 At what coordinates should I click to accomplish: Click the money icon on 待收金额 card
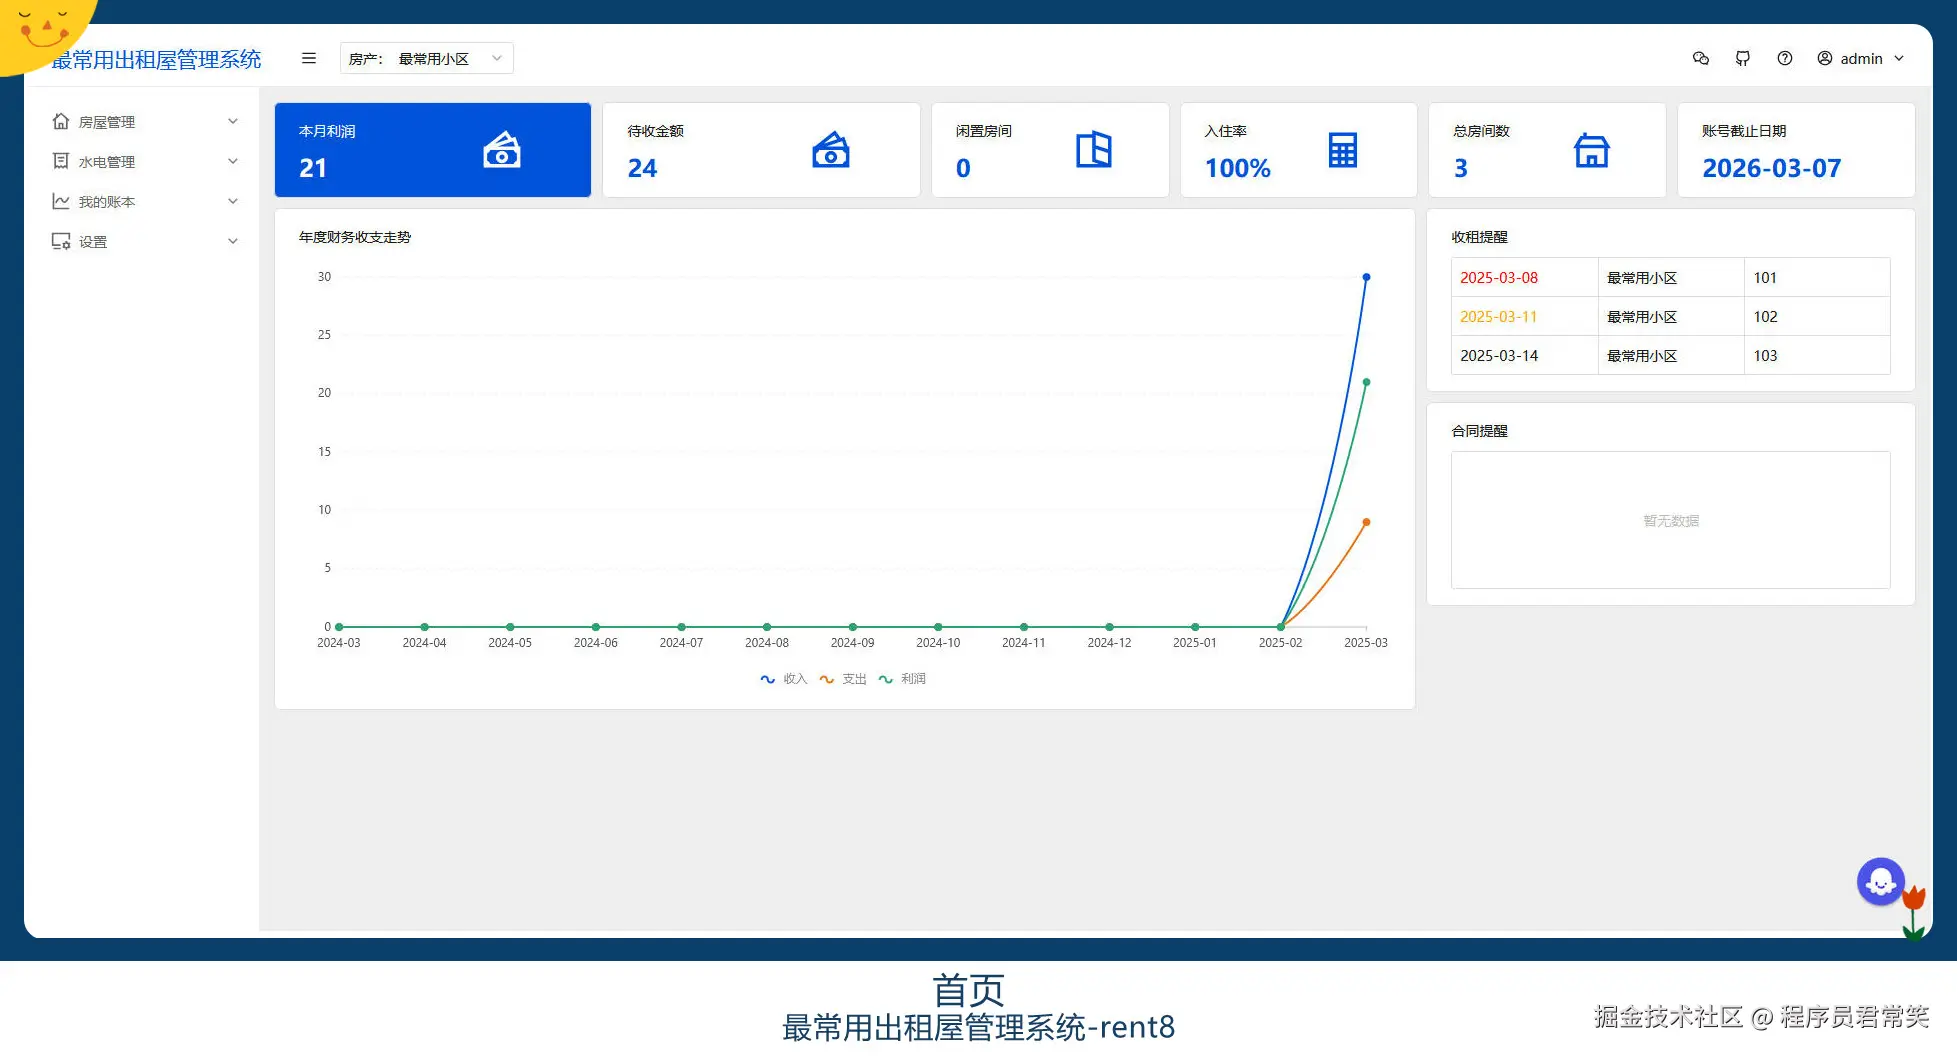click(x=831, y=150)
